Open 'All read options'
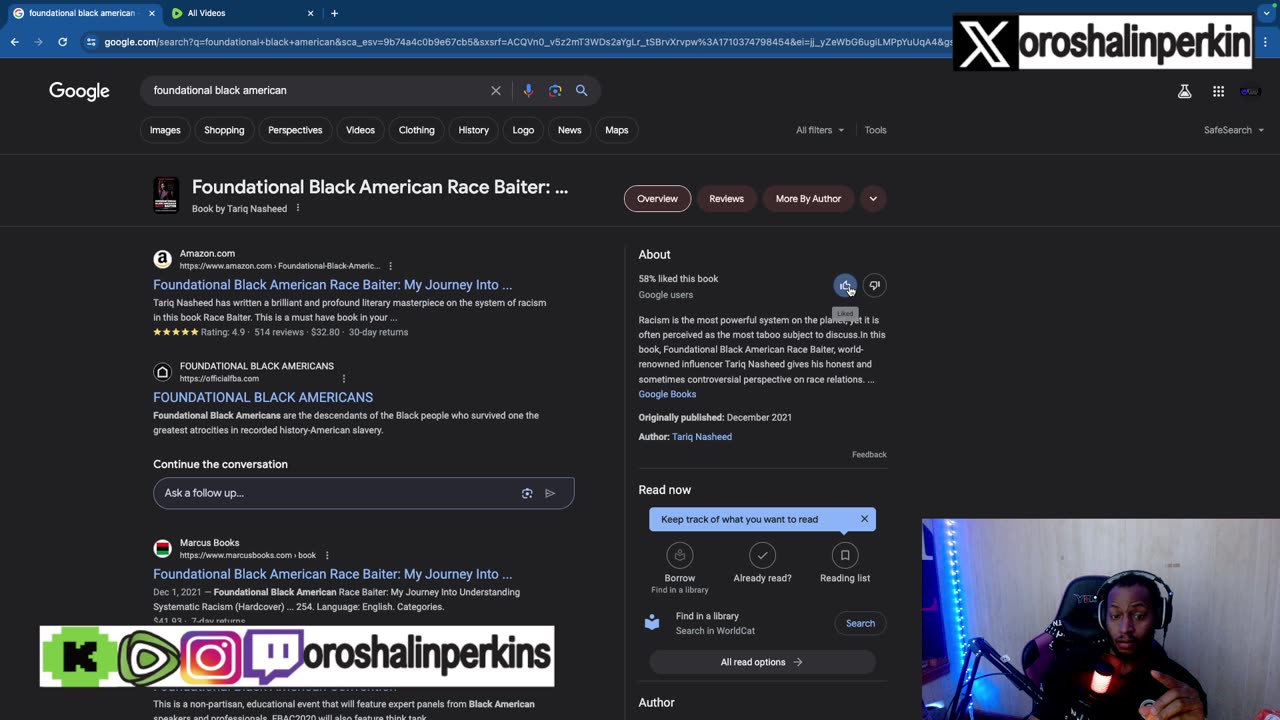This screenshot has width=1280, height=720. click(x=762, y=662)
